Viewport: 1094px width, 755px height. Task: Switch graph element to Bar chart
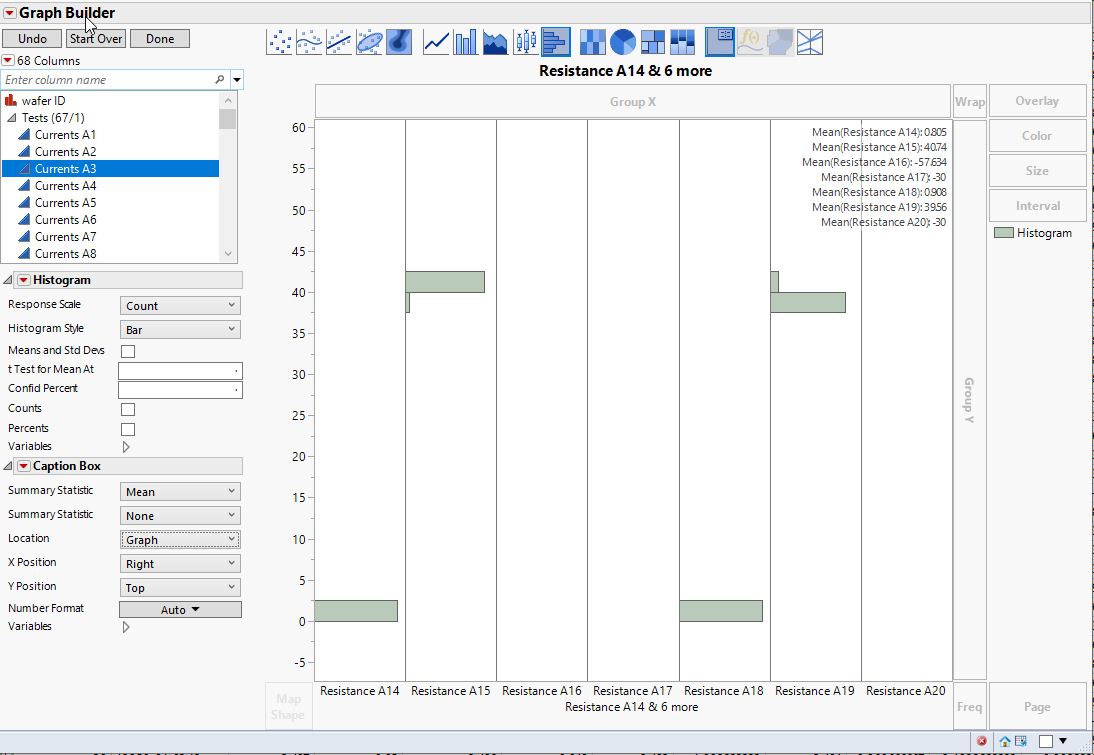pyautogui.click(x=466, y=41)
